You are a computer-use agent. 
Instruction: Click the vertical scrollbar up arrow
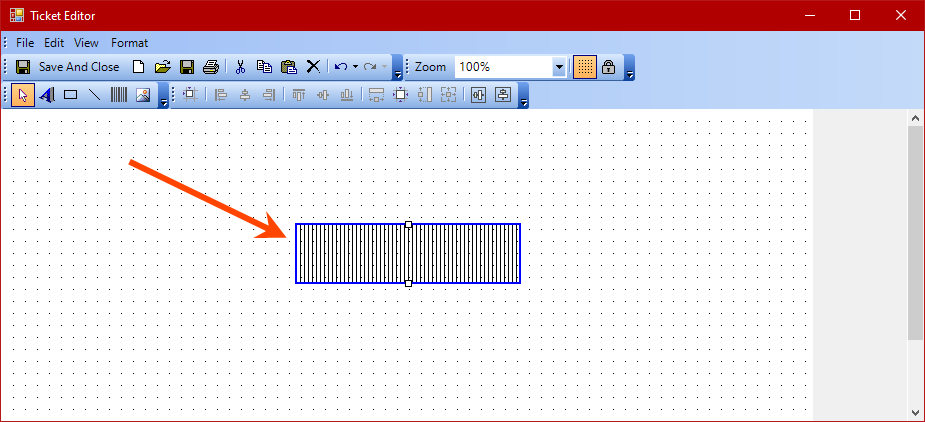coord(916,118)
